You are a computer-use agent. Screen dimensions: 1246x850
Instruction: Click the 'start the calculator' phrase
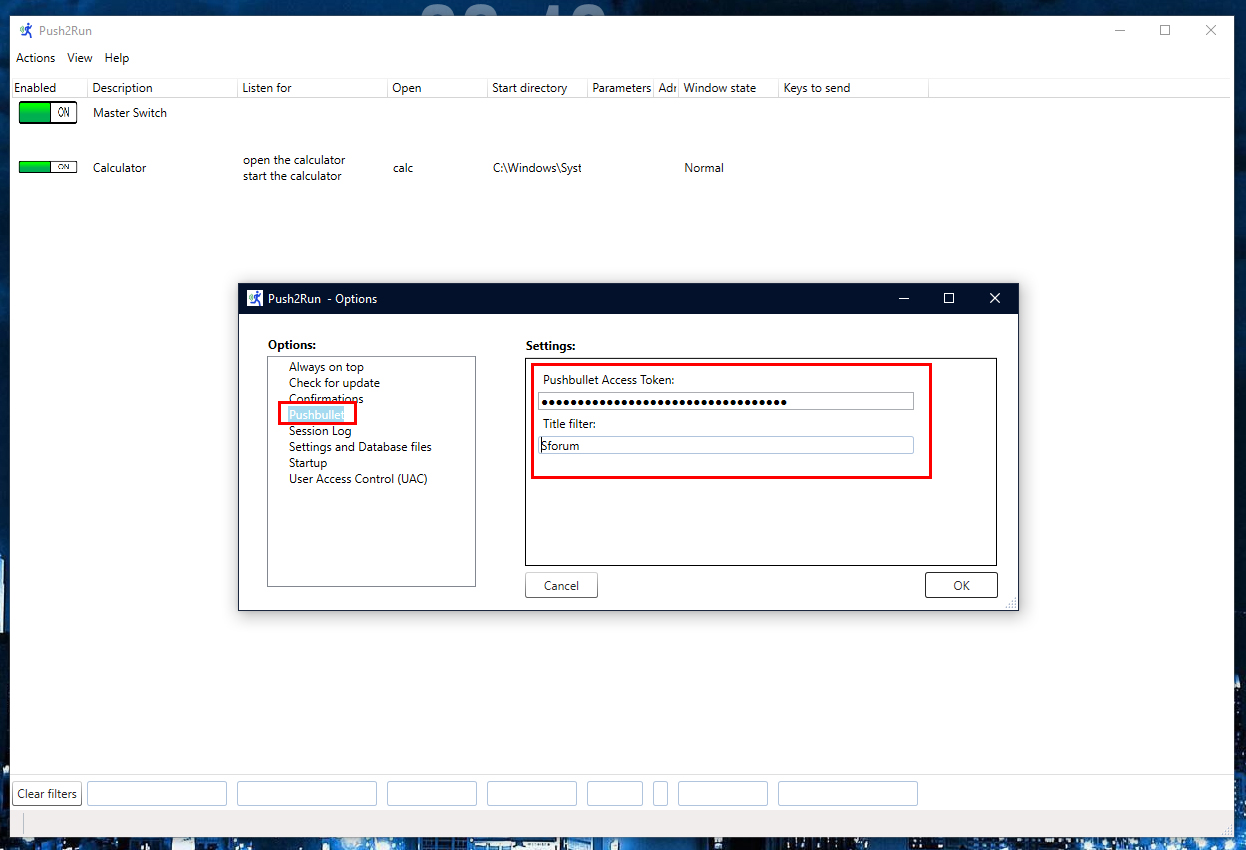tap(292, 176)
